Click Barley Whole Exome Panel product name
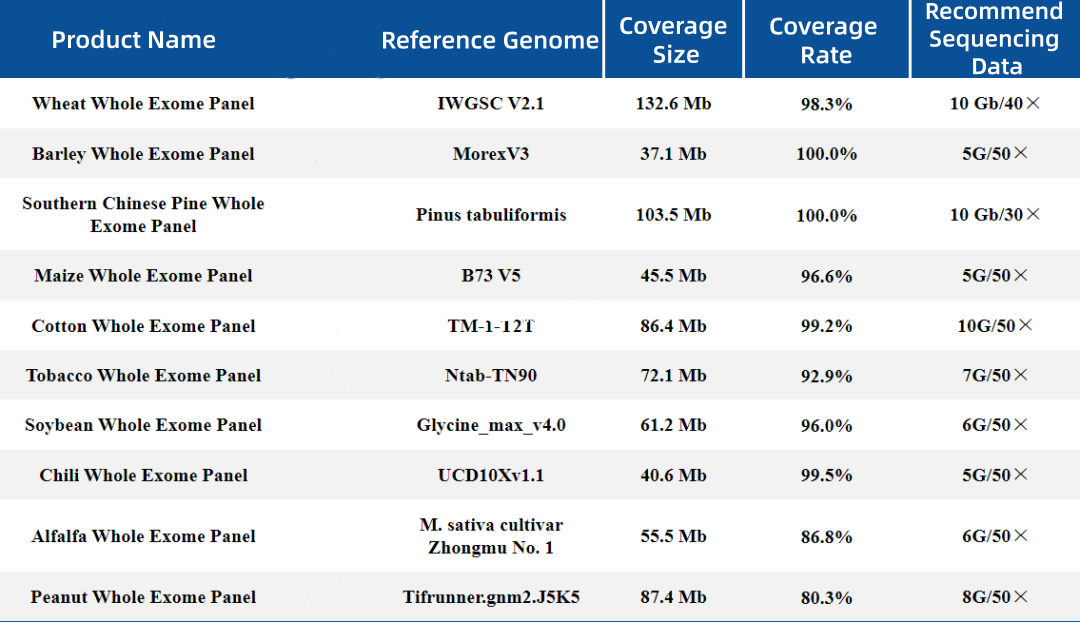 coord(143,154)
